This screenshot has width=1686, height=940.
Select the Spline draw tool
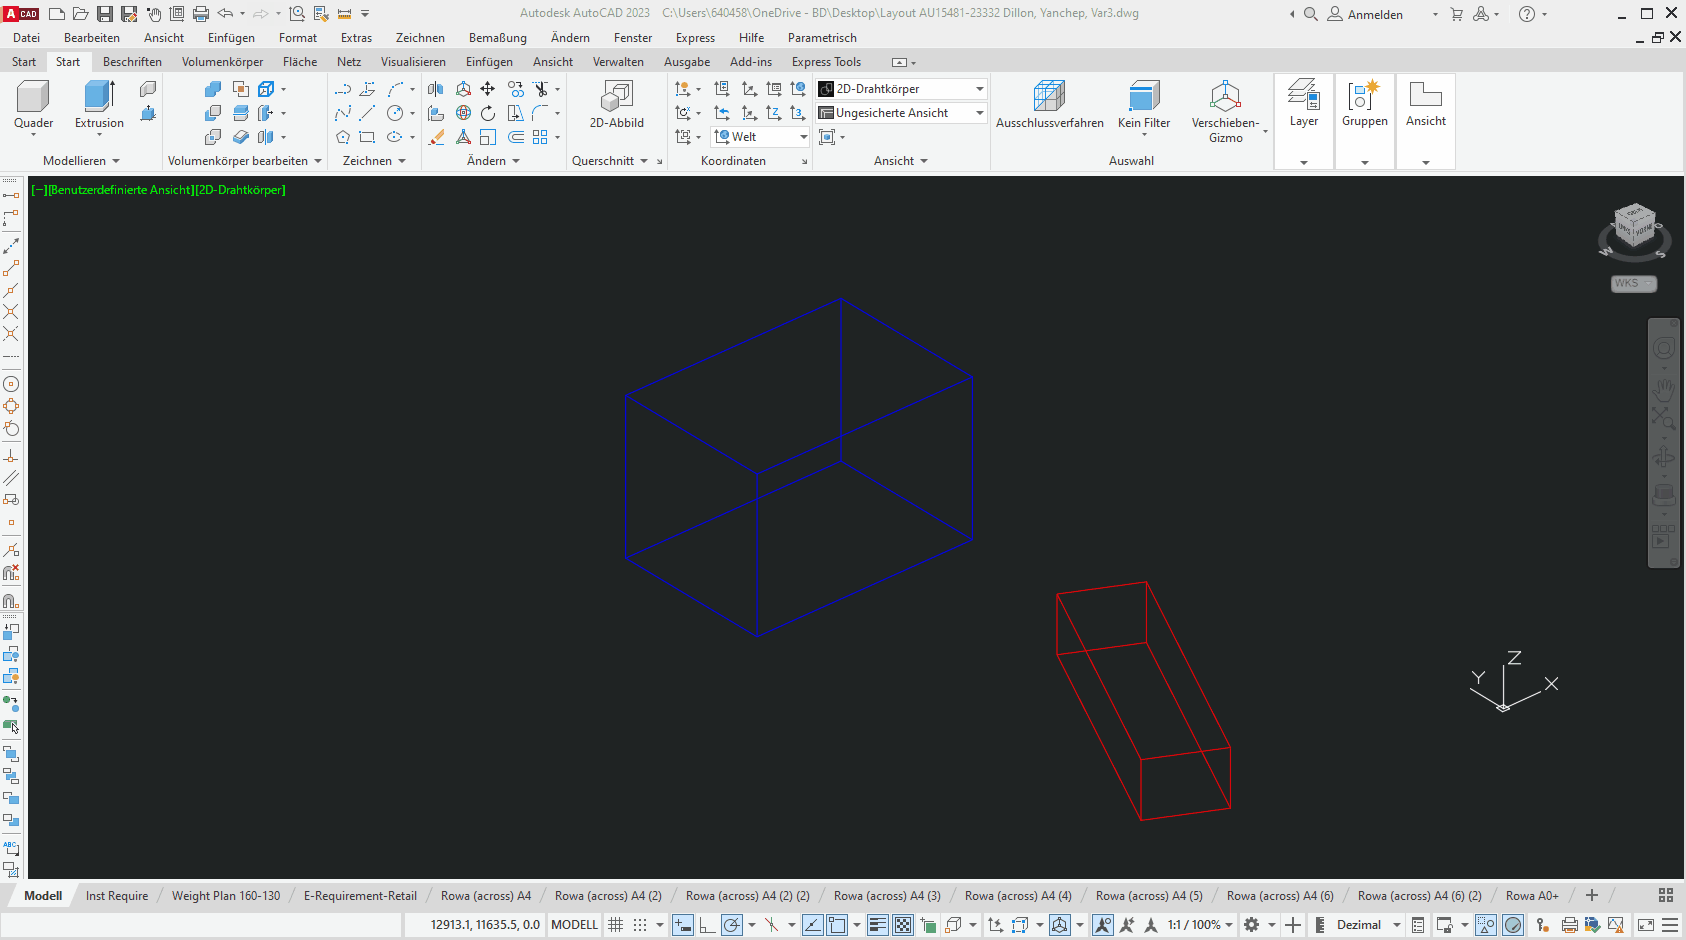point(343,113)
